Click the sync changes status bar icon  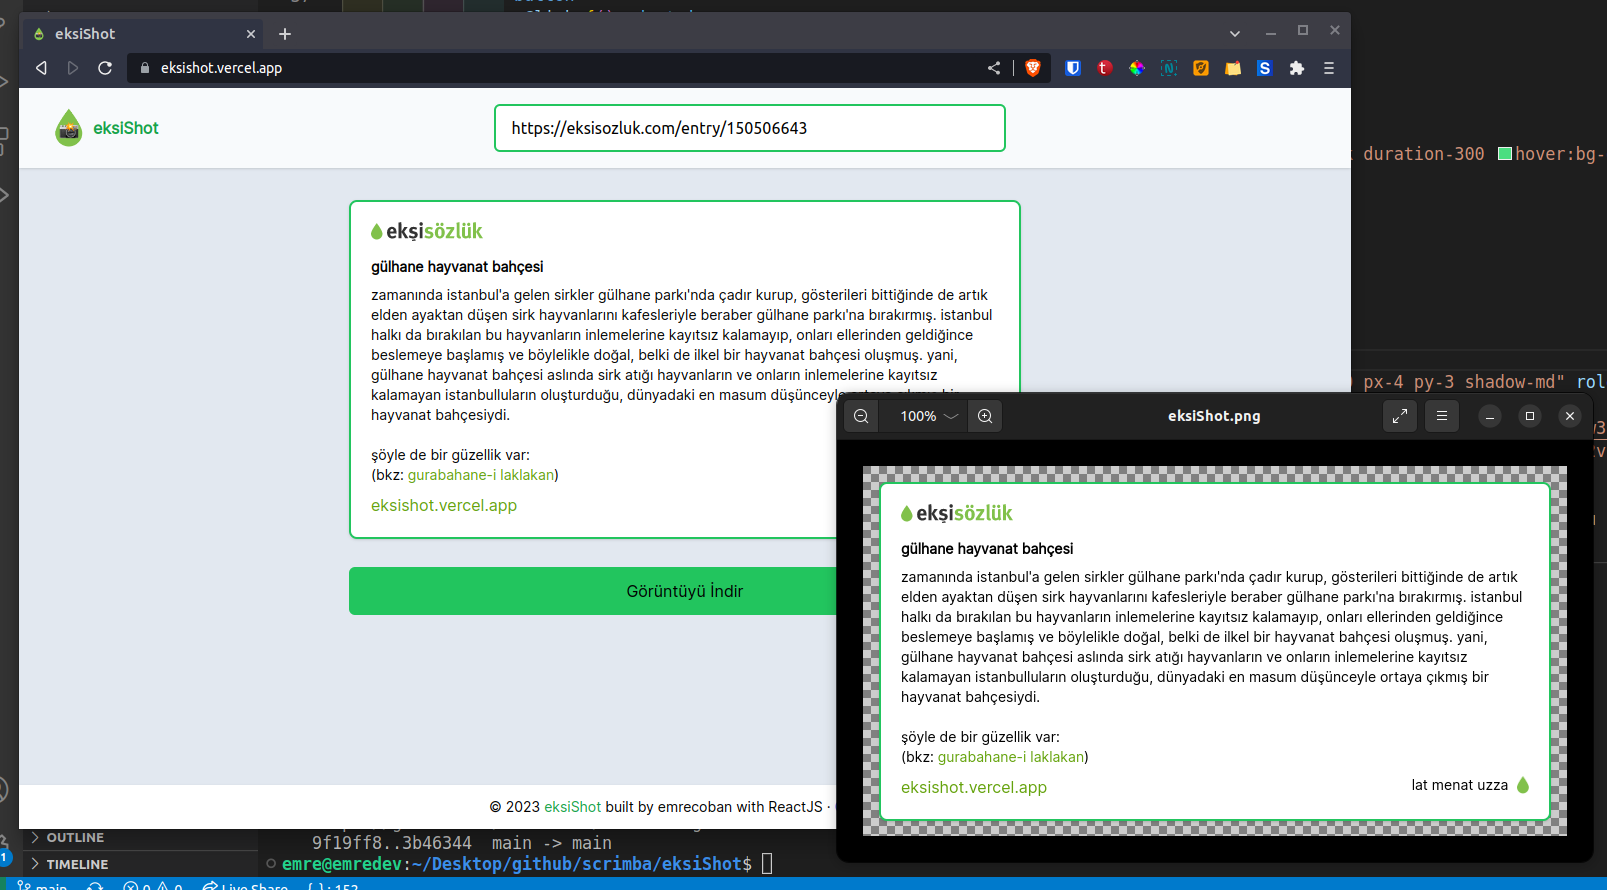point(95,886)
